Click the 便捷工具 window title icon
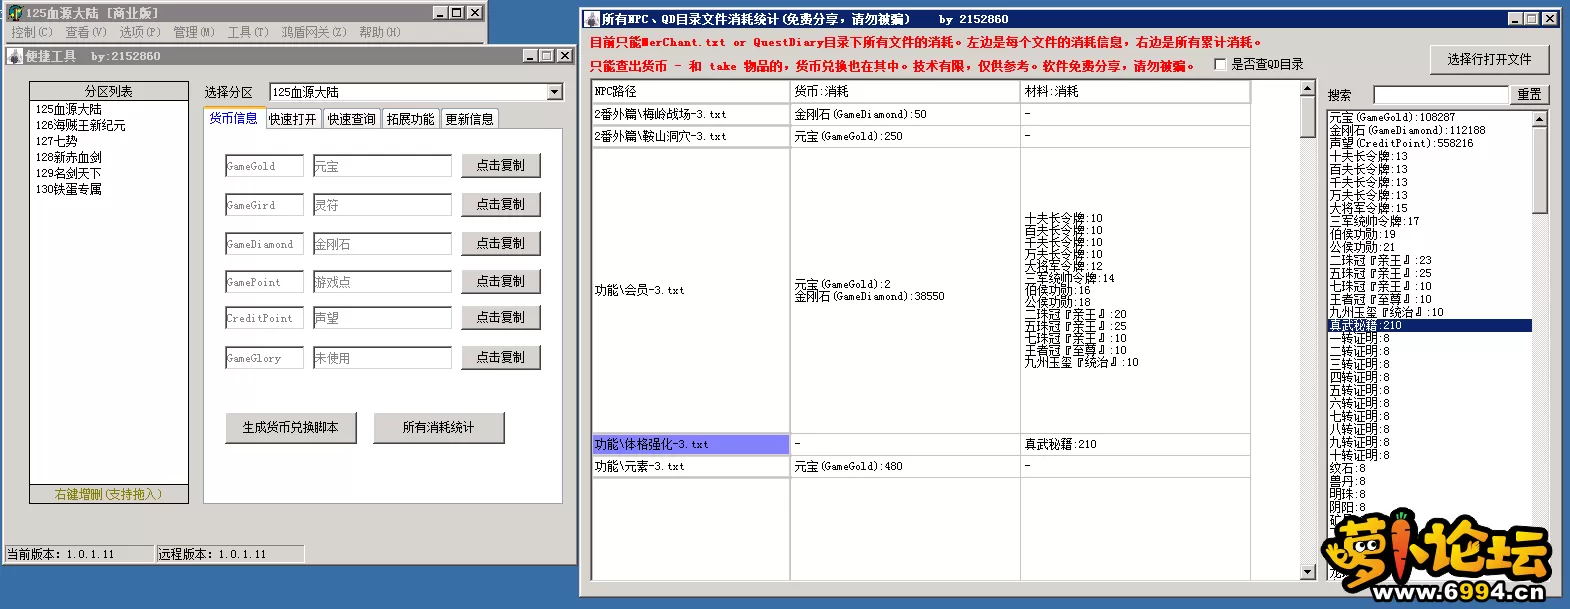Screen dimensions: 1570x609 coord(15,56)
